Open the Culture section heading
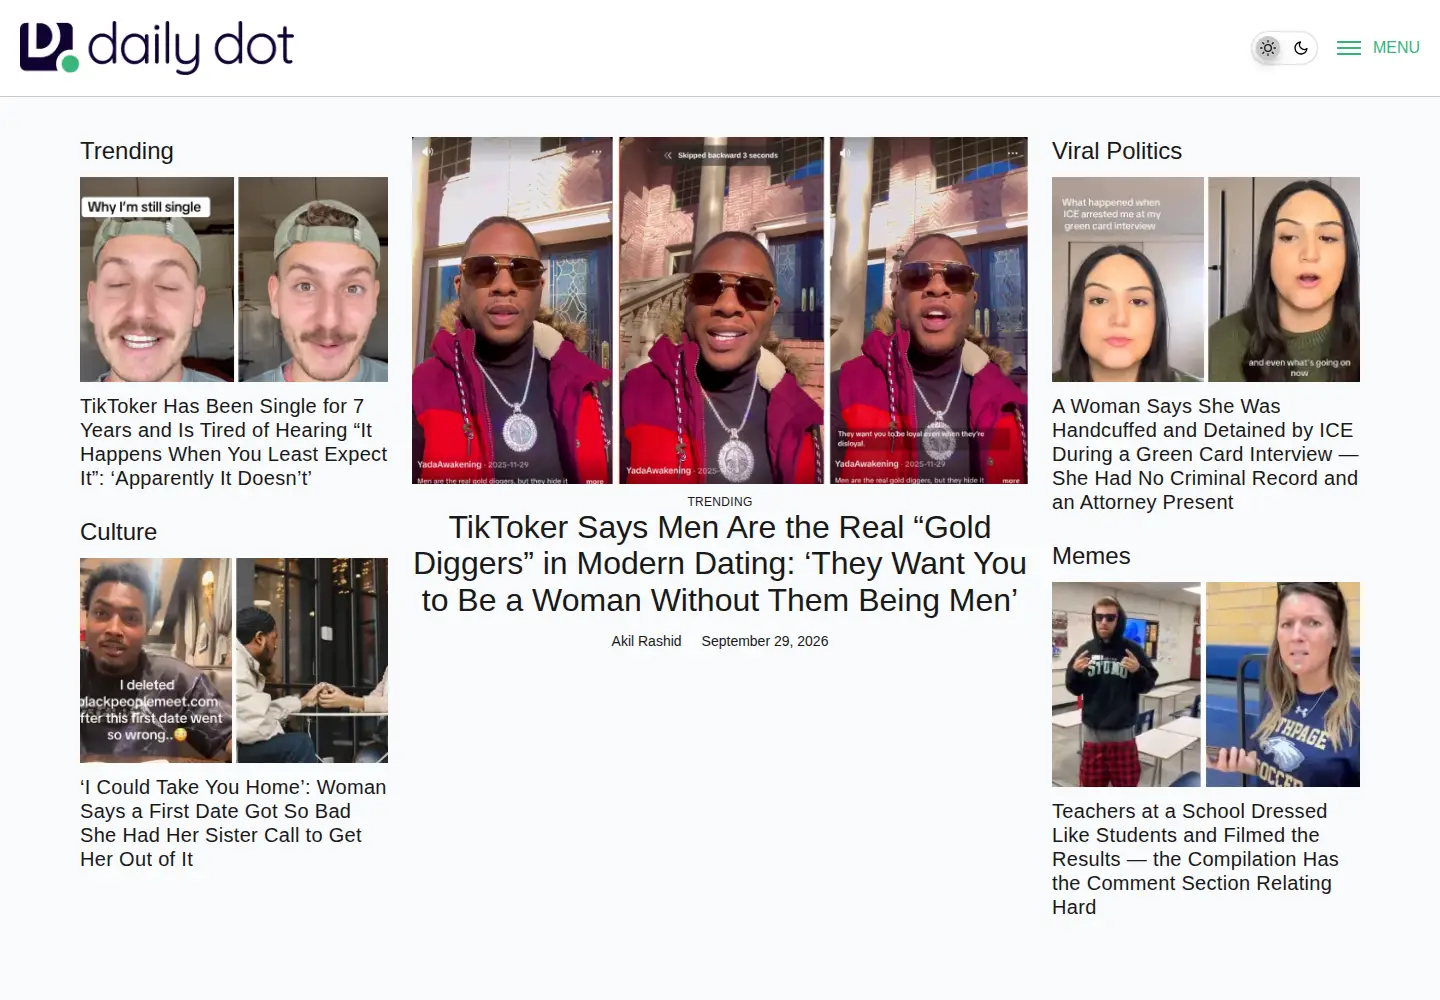Image resolution: width=1440 pixels, height=1000 pixels. pos(119,532)
